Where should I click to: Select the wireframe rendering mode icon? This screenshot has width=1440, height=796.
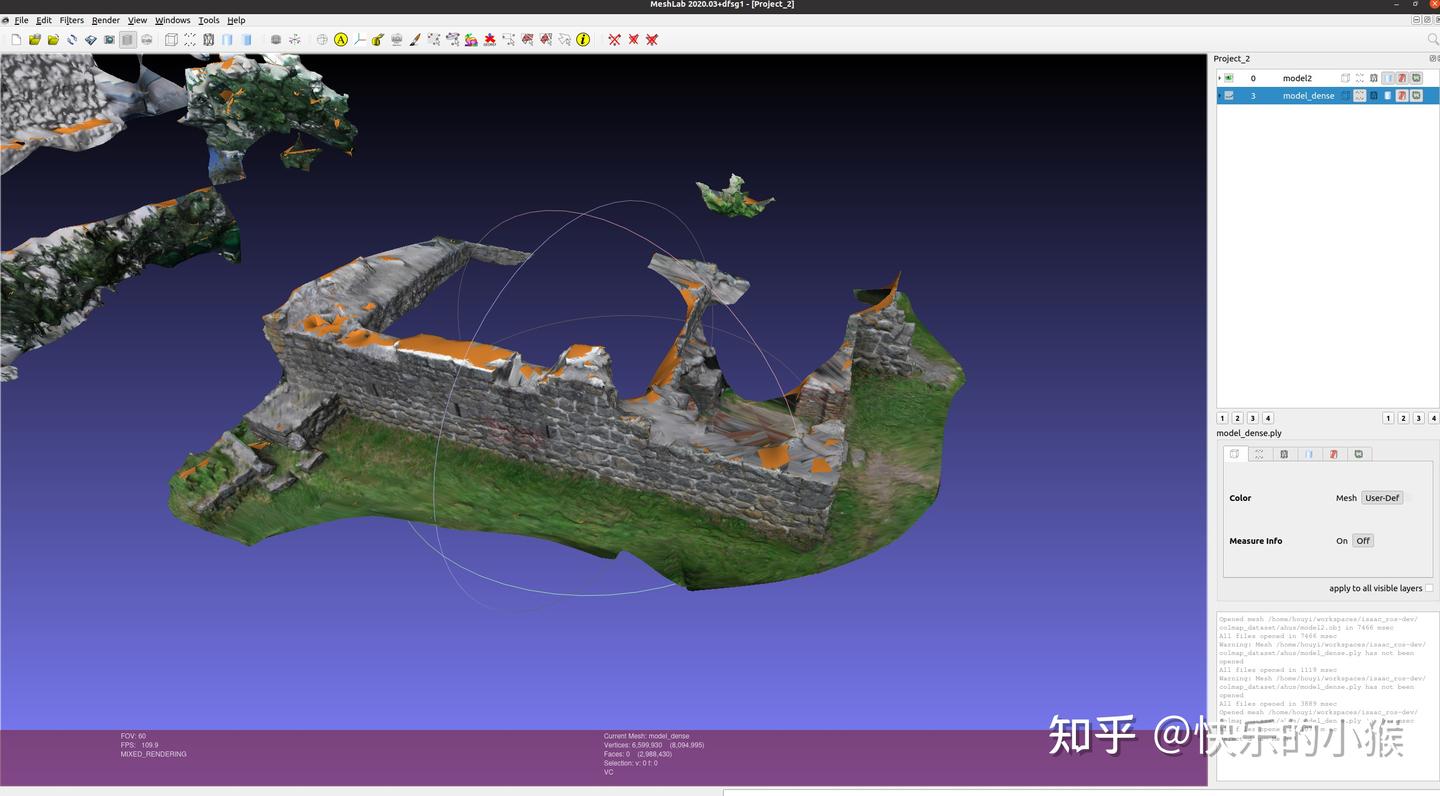click(x=207, y=40)
